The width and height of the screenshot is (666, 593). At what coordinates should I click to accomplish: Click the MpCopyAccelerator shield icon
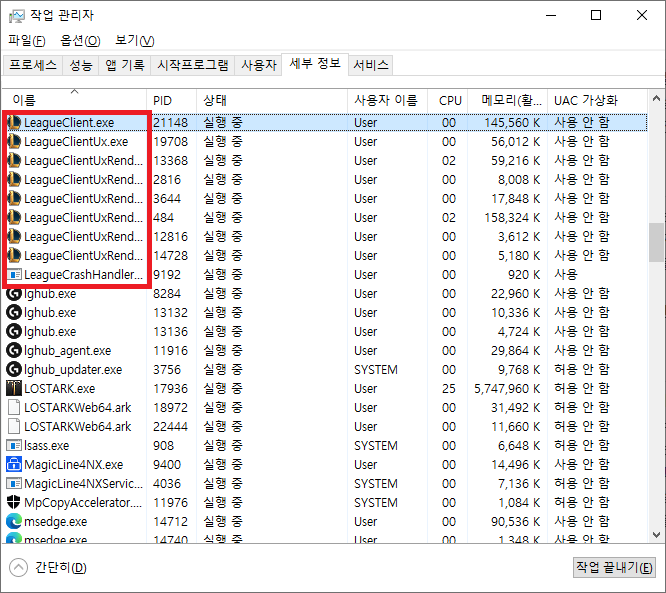(x=14, y=502)
